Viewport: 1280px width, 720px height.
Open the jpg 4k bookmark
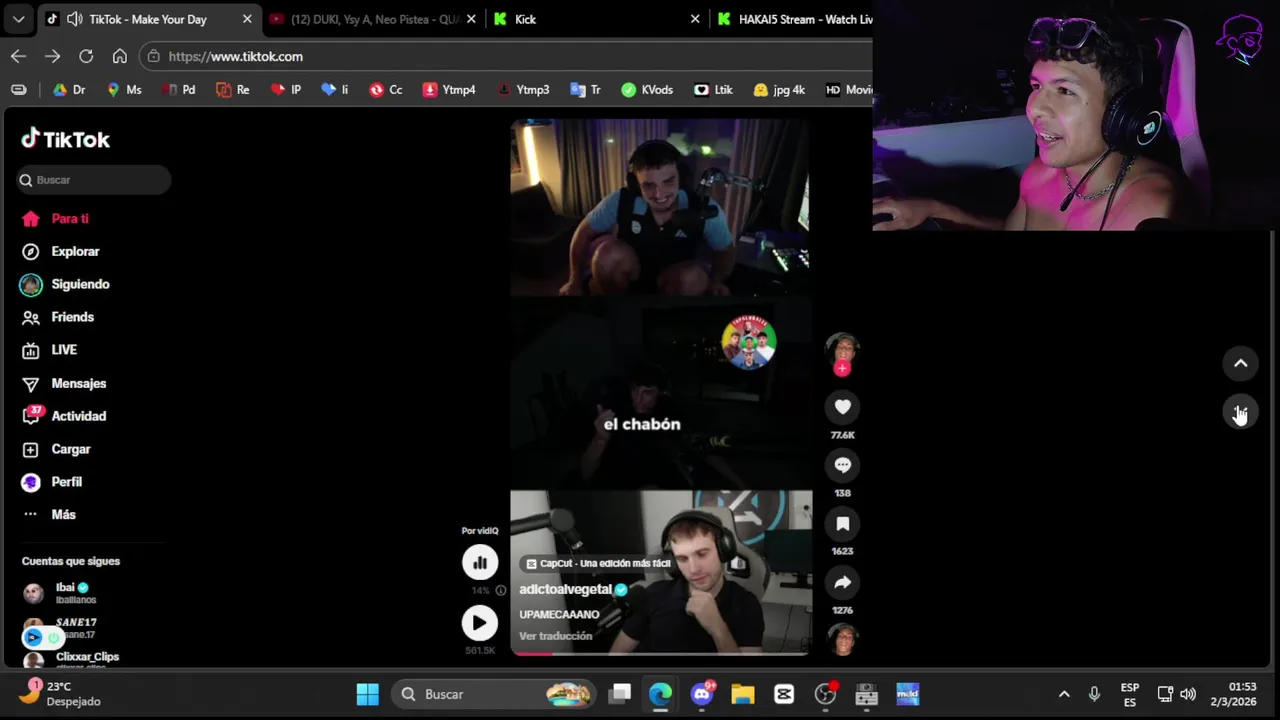click(779, 90)
